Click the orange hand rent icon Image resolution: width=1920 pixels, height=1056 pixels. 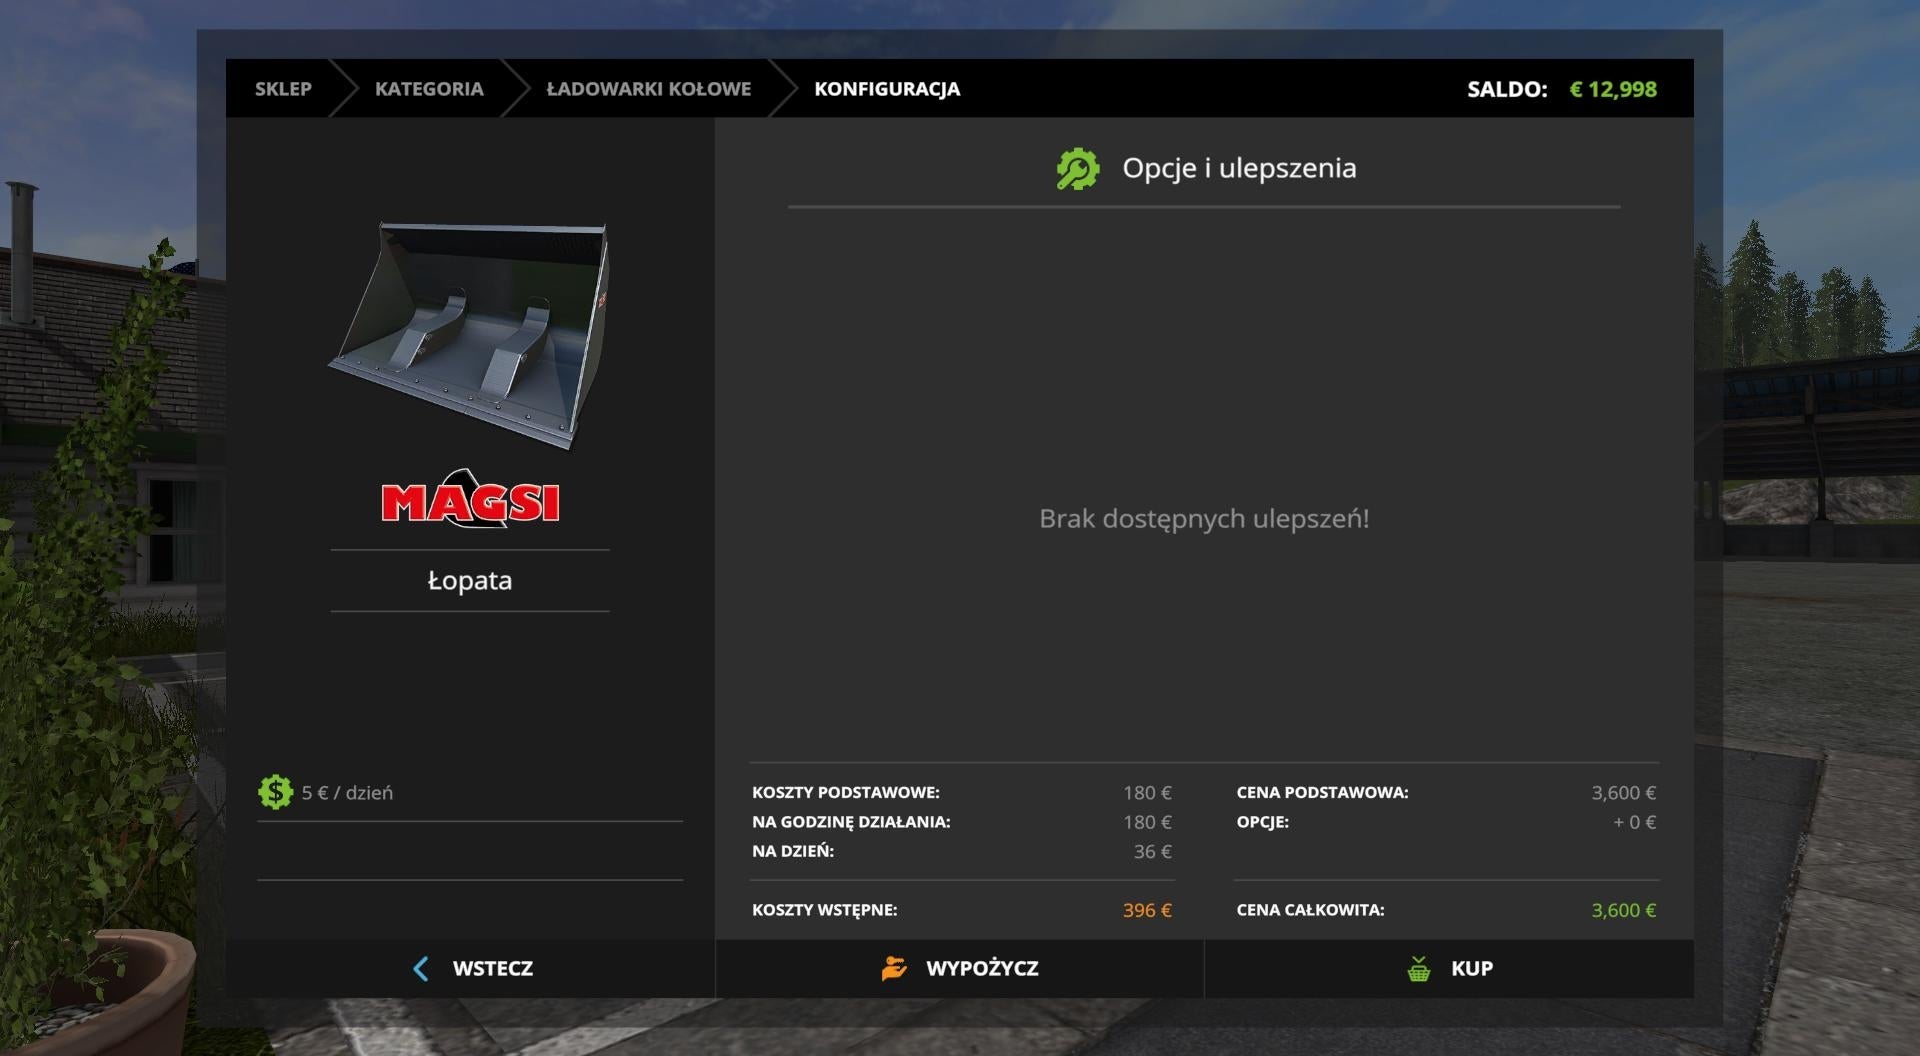coord(894,968)
